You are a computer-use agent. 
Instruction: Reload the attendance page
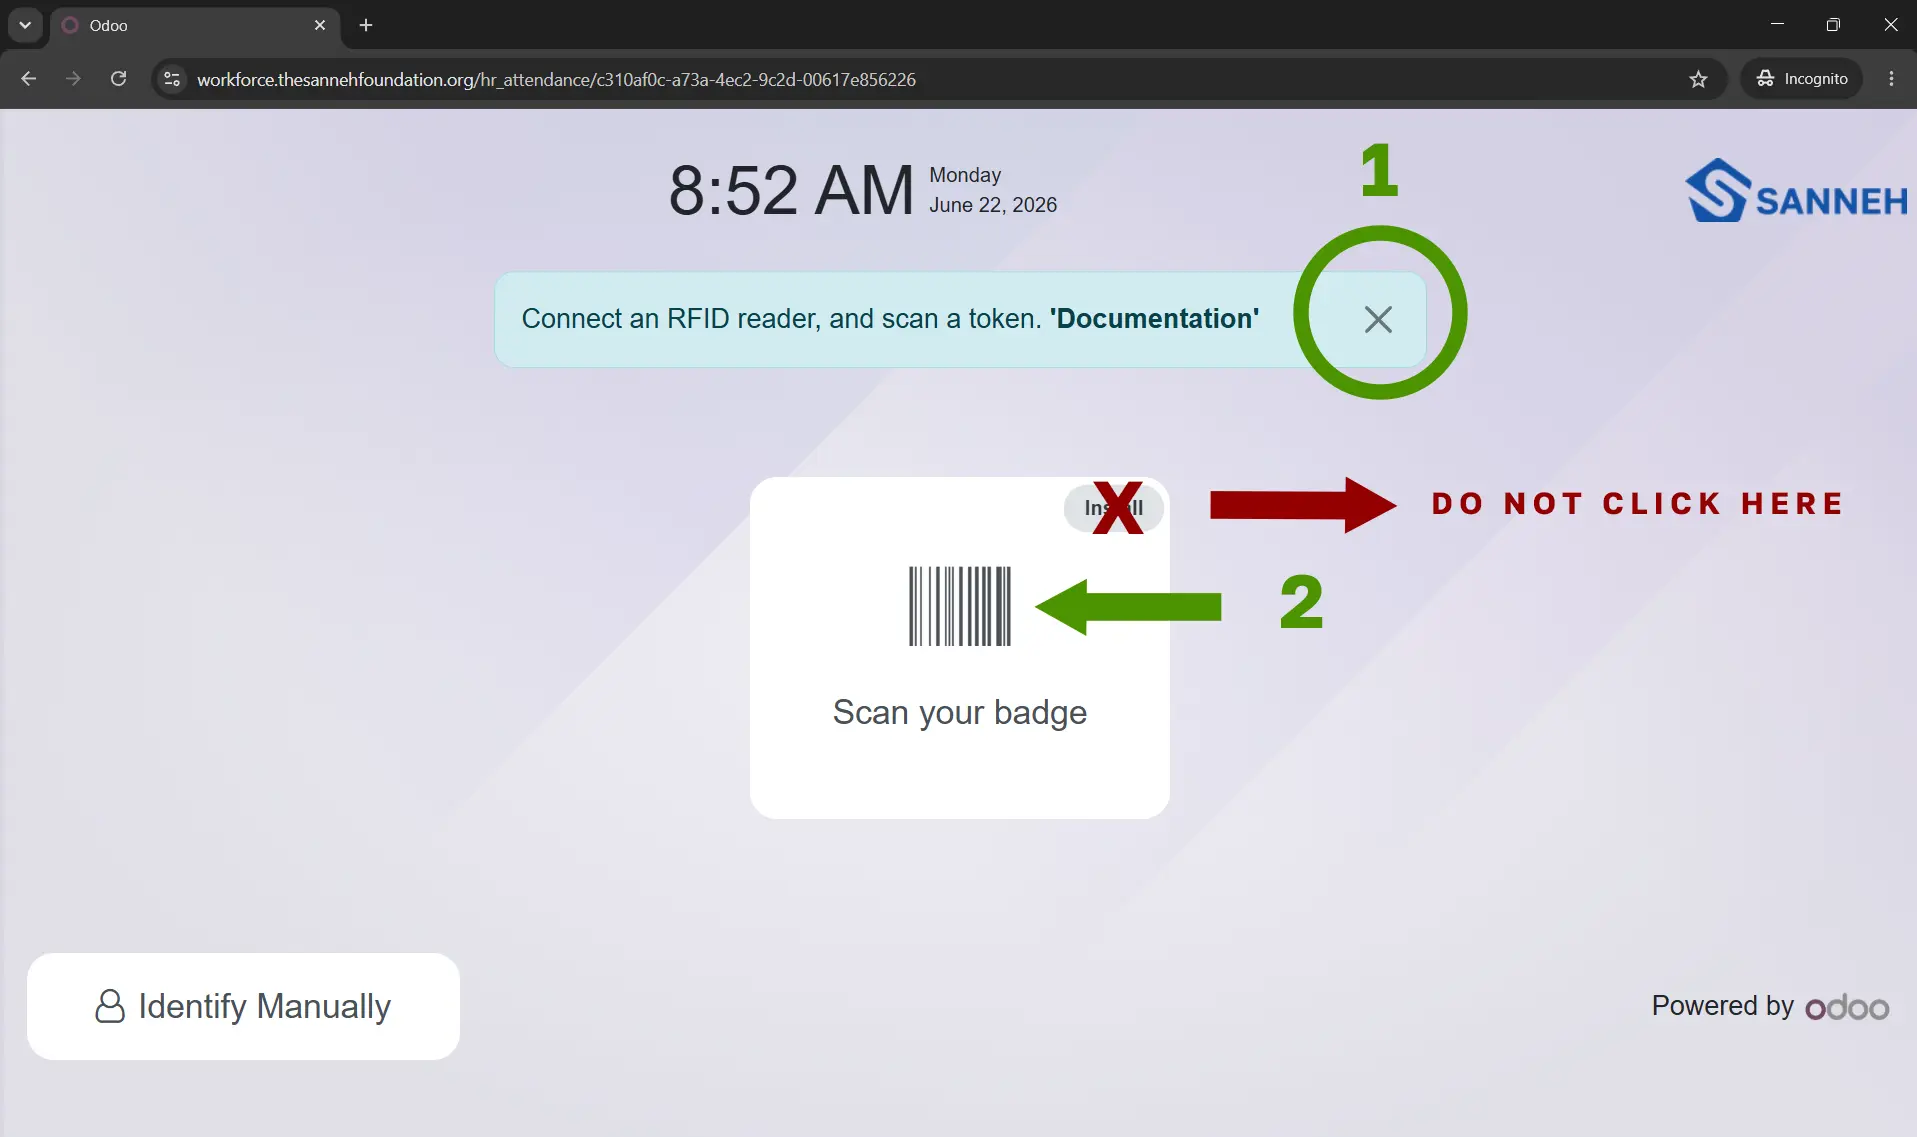tap(118, 79)
